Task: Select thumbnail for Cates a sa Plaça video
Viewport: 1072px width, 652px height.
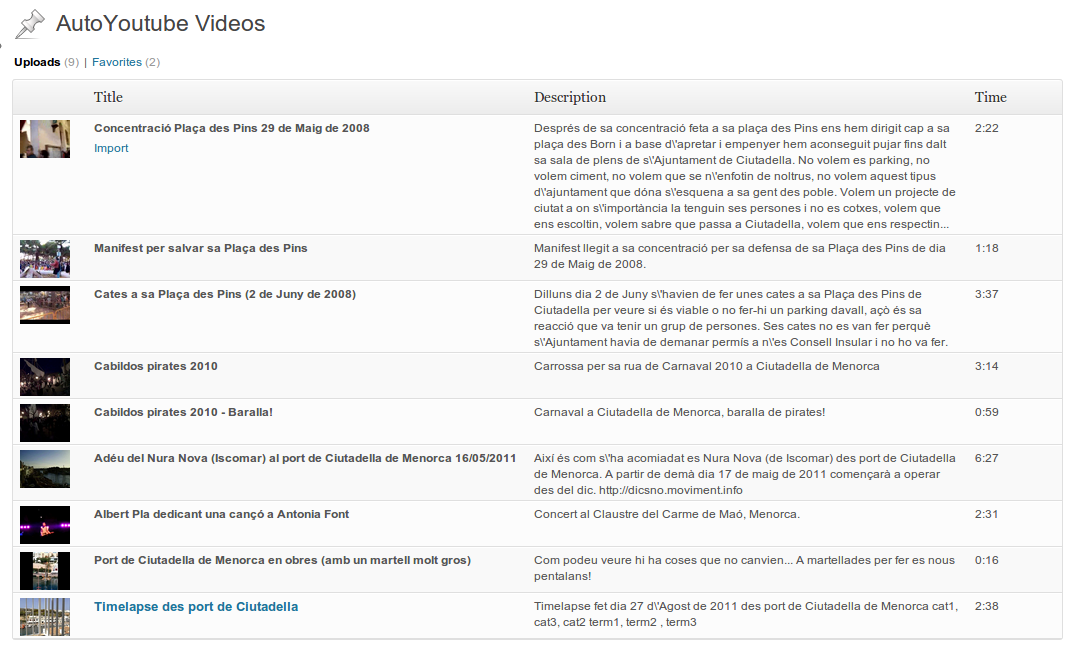Action: click(45, 305)
